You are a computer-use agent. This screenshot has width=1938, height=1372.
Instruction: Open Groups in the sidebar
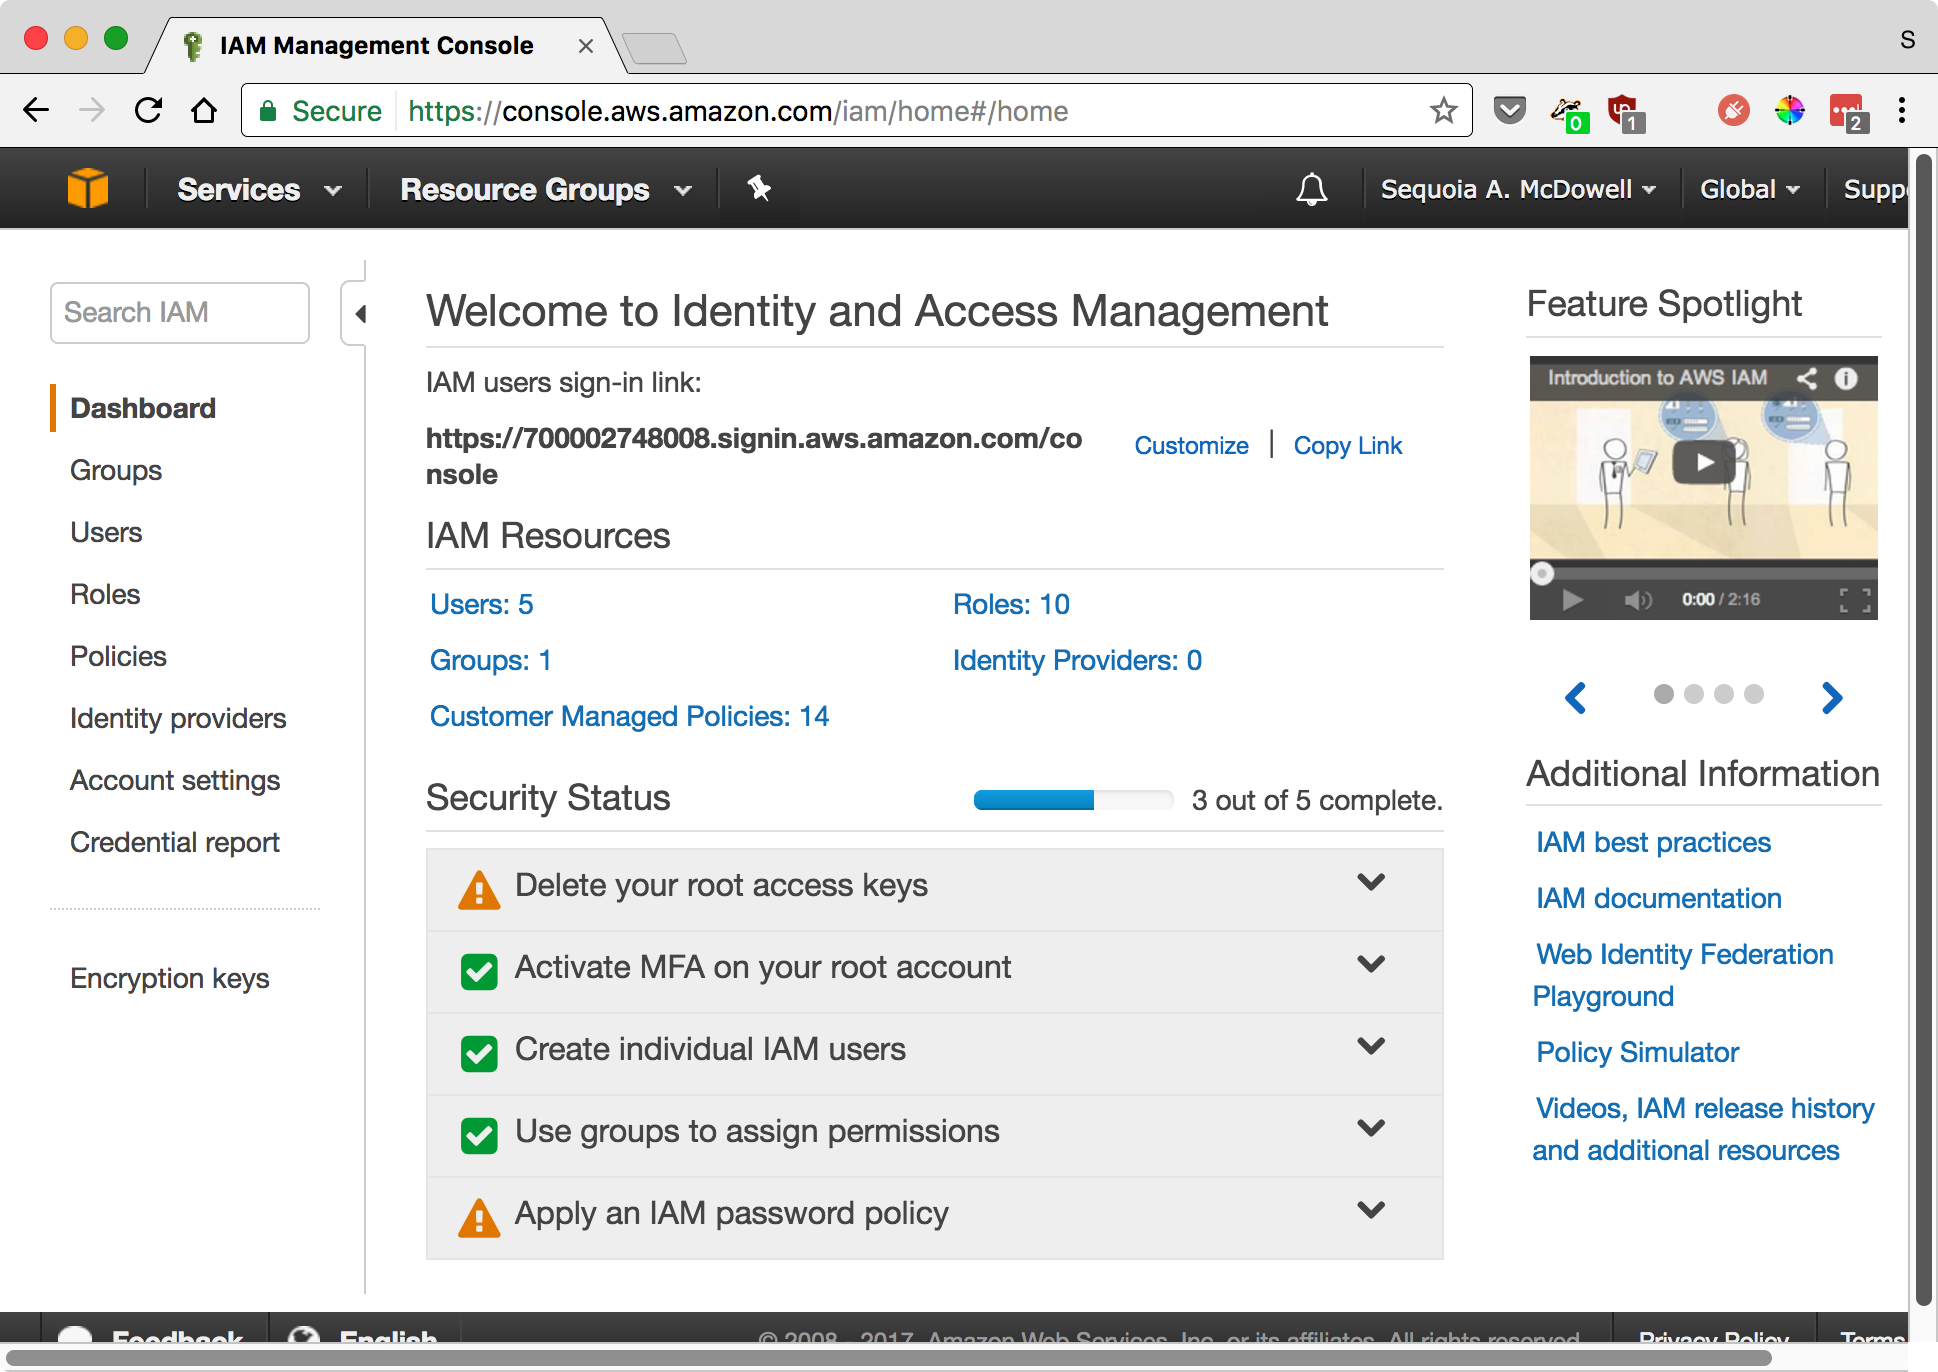click(x=116, y=470)
